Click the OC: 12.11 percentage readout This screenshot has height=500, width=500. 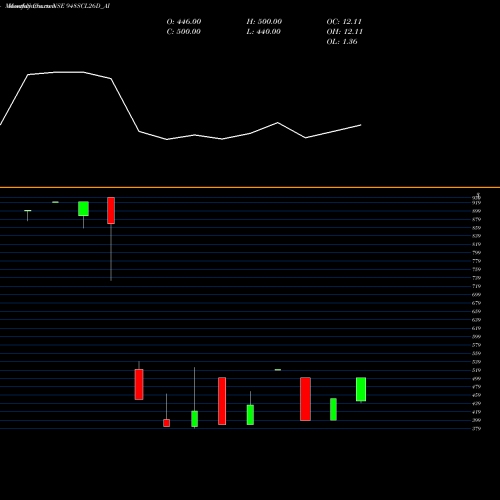[x=344, y=22]
